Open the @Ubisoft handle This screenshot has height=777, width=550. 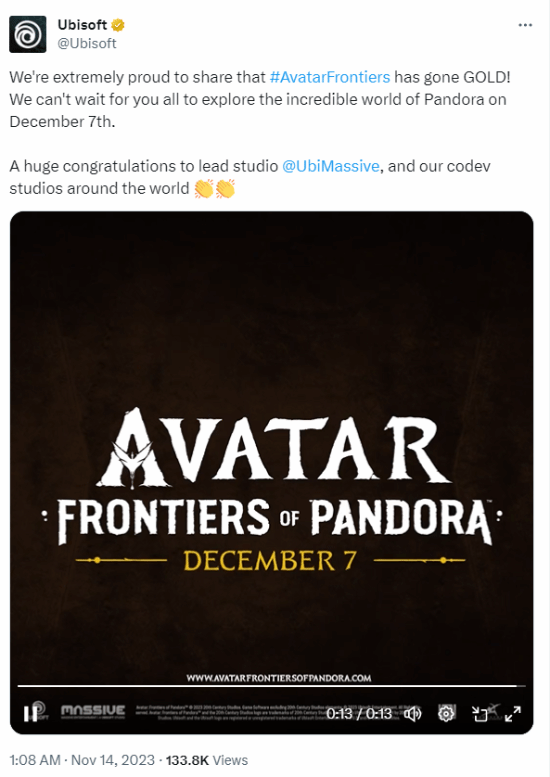click(87, 44)
